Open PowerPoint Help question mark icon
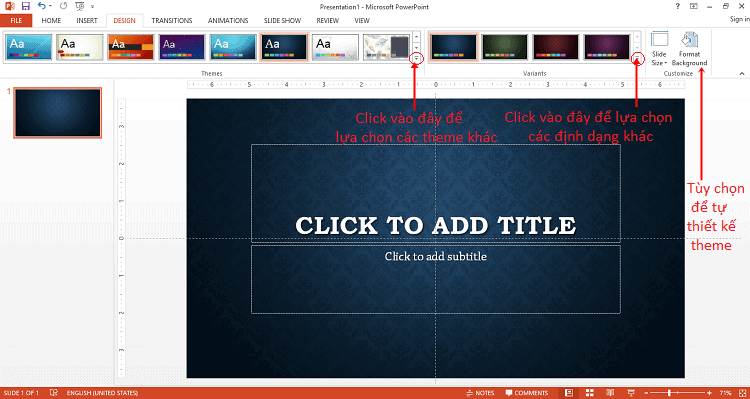Screen dimensions: 750x399 point(677,6)
